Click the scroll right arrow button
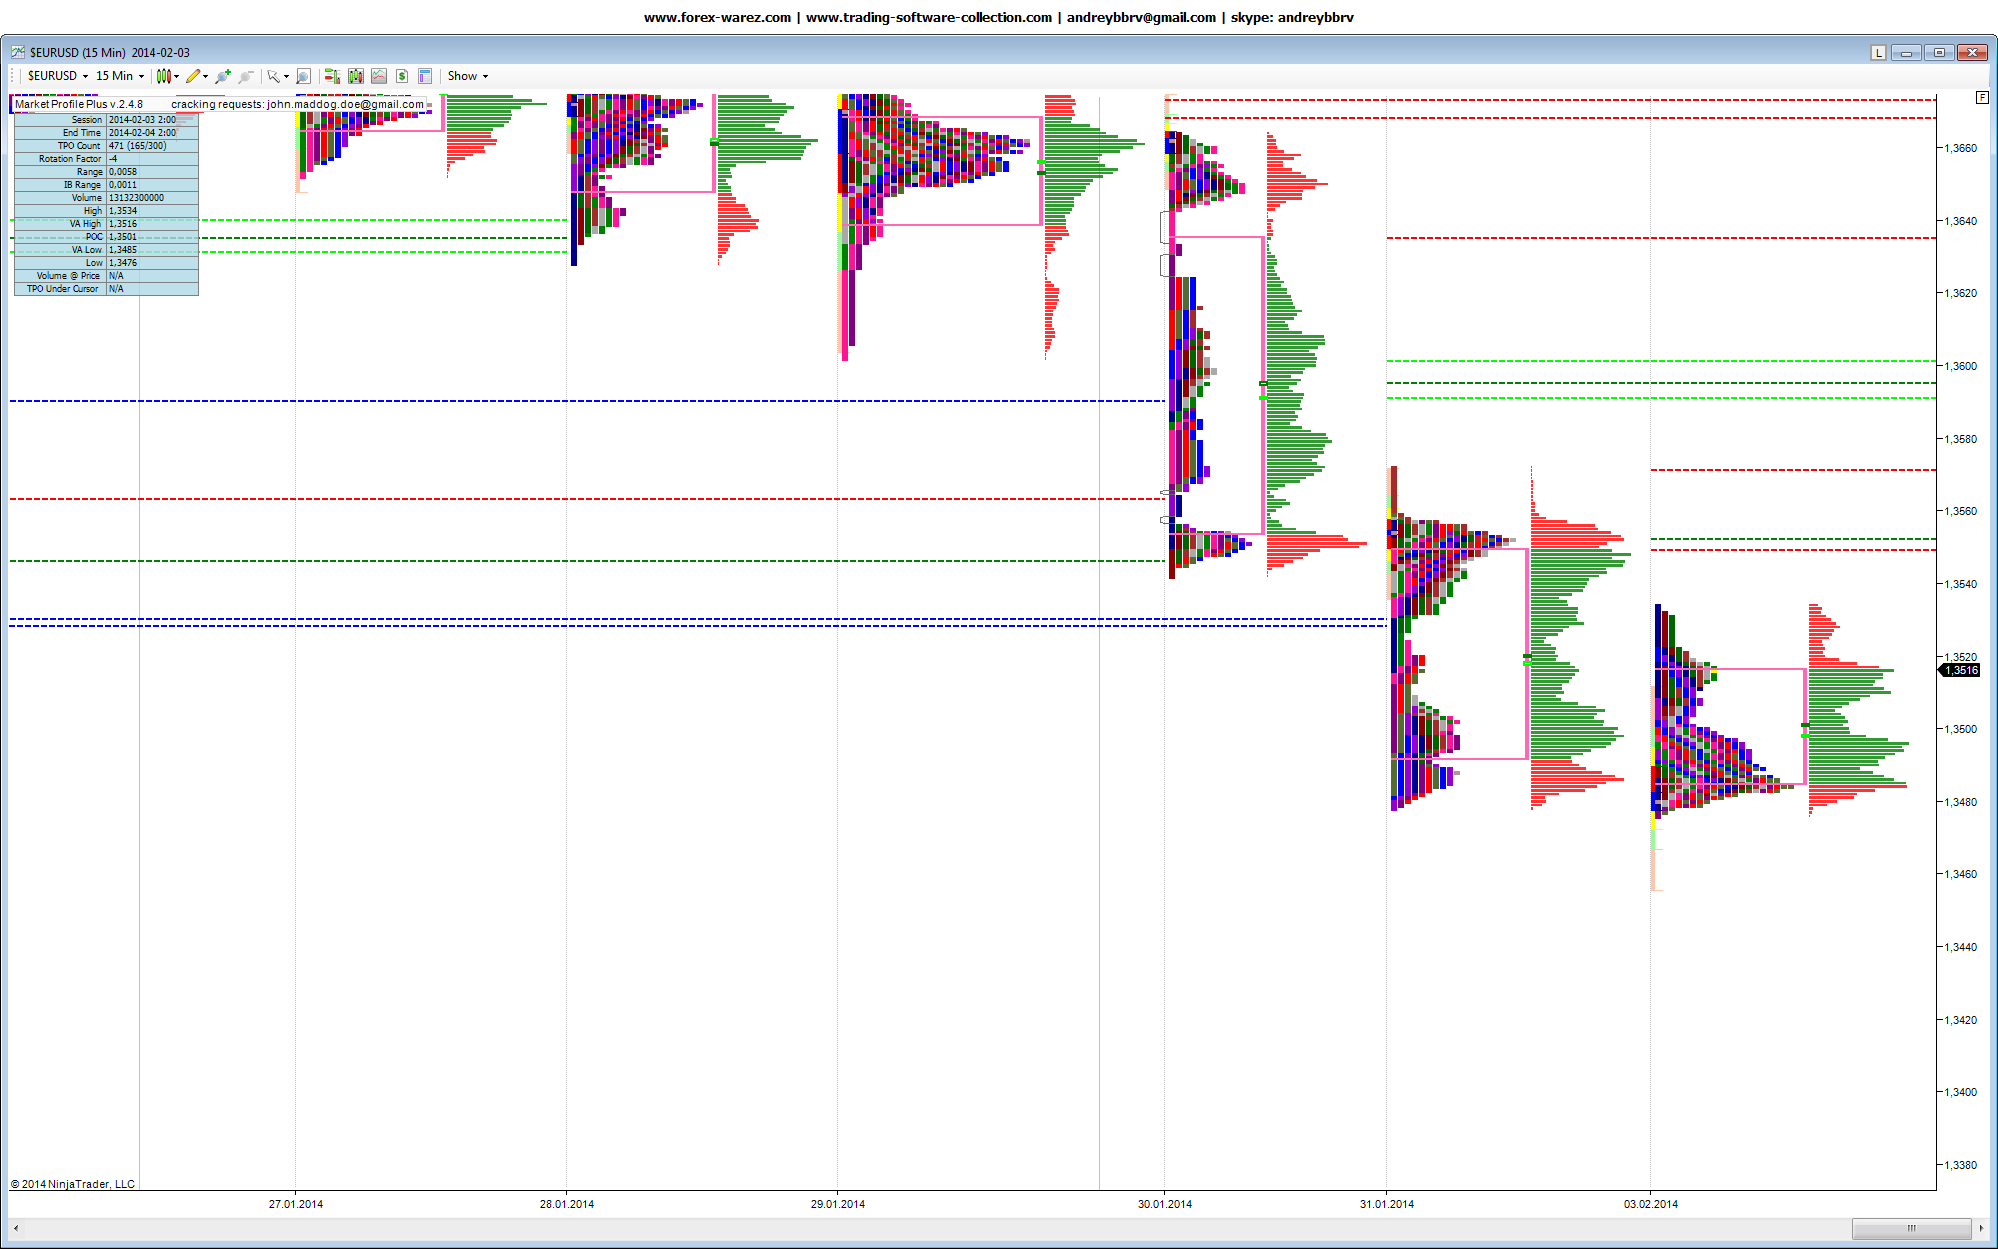Screen dimensions: 1998x1249 pos(1980,1228)
